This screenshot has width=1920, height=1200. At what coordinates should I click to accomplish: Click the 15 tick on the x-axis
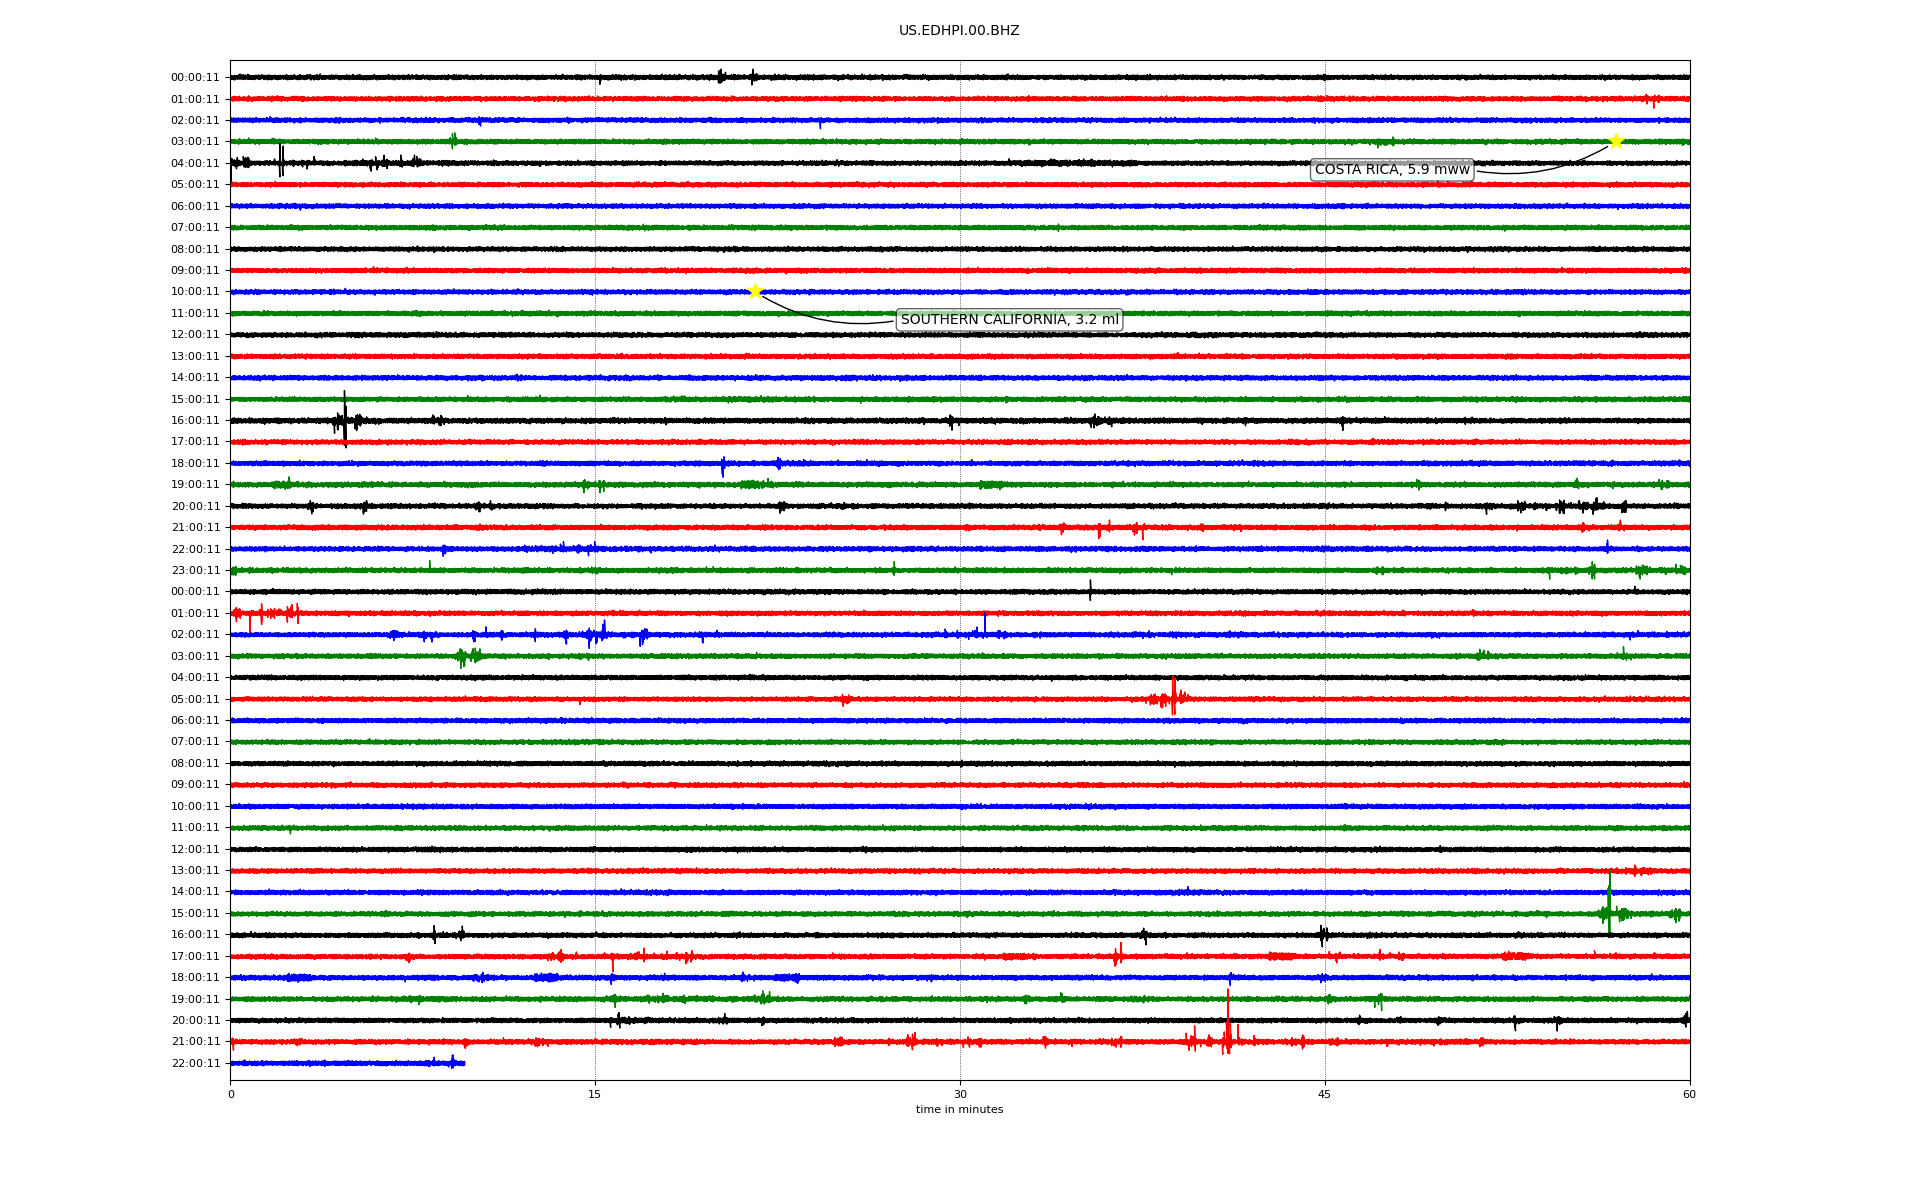click(595, 1094)
